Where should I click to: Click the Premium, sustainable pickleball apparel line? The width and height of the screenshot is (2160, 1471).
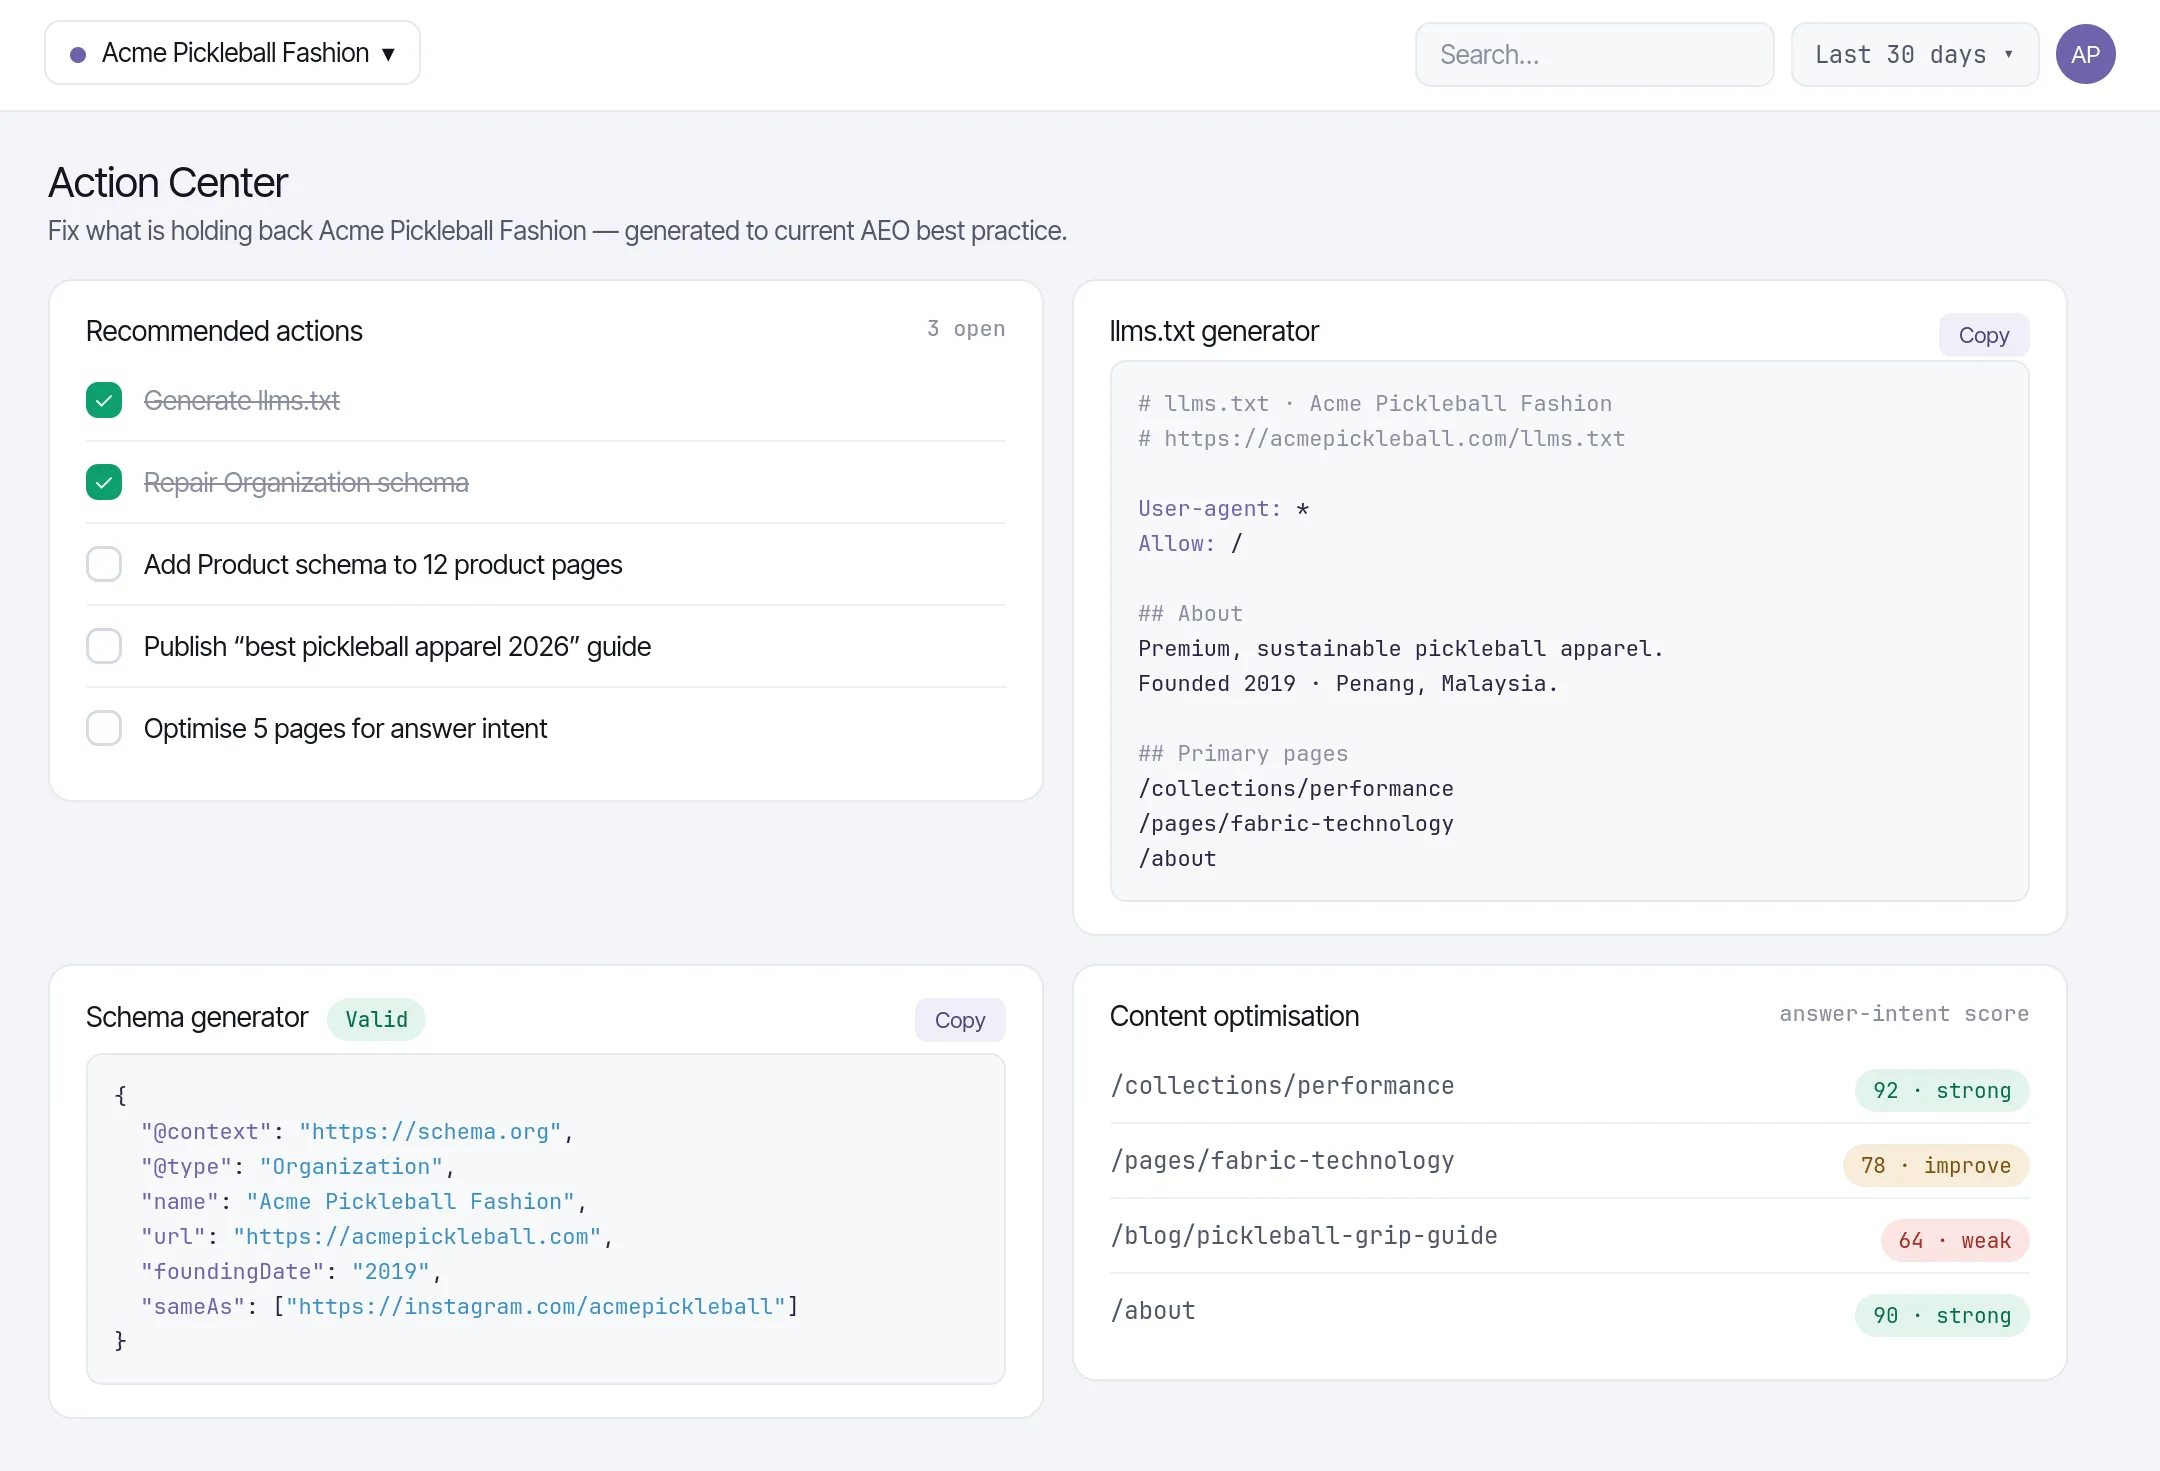click(1401, 648)
